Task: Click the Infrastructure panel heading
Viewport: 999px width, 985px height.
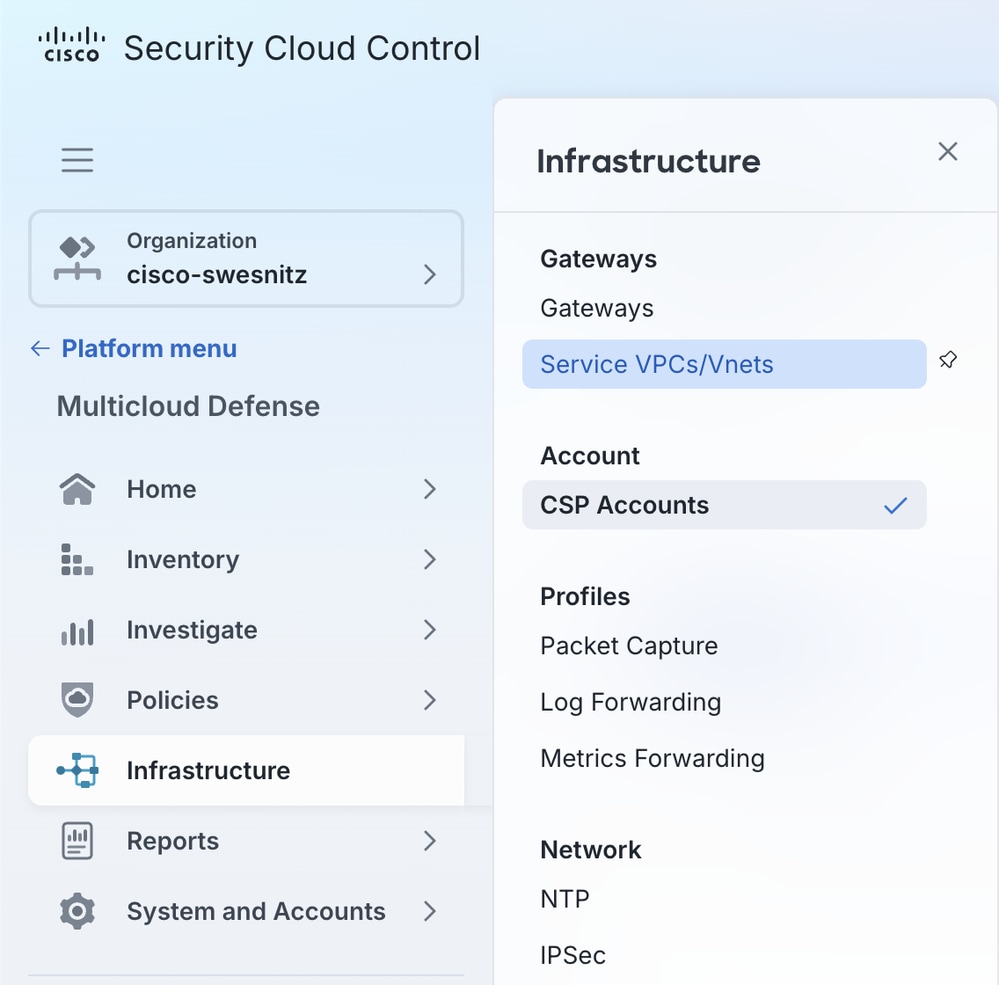Action: [x=649, y=161]
